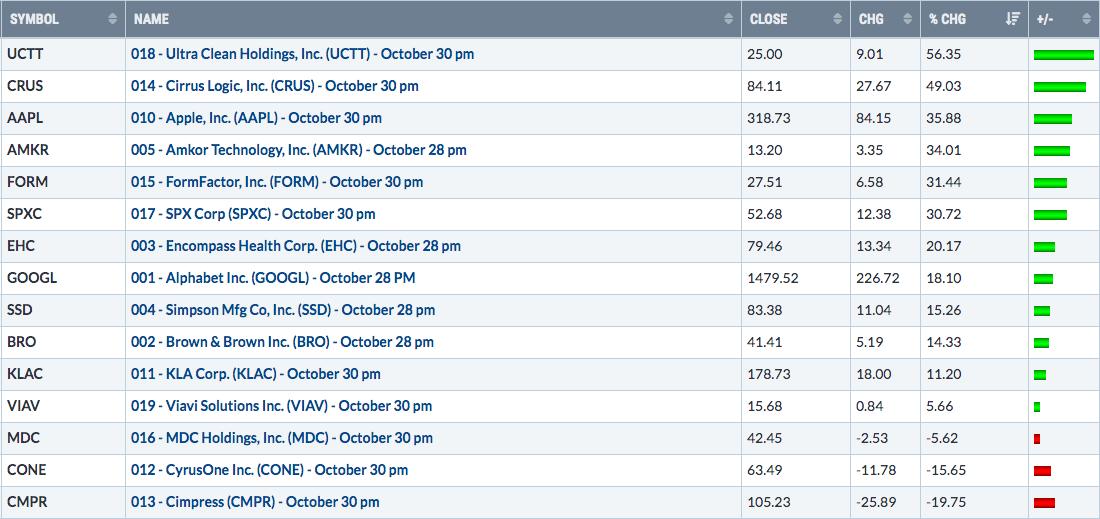Click the CMPR red change bar
1100x519 pixels.
click(x=1044, y=502)
